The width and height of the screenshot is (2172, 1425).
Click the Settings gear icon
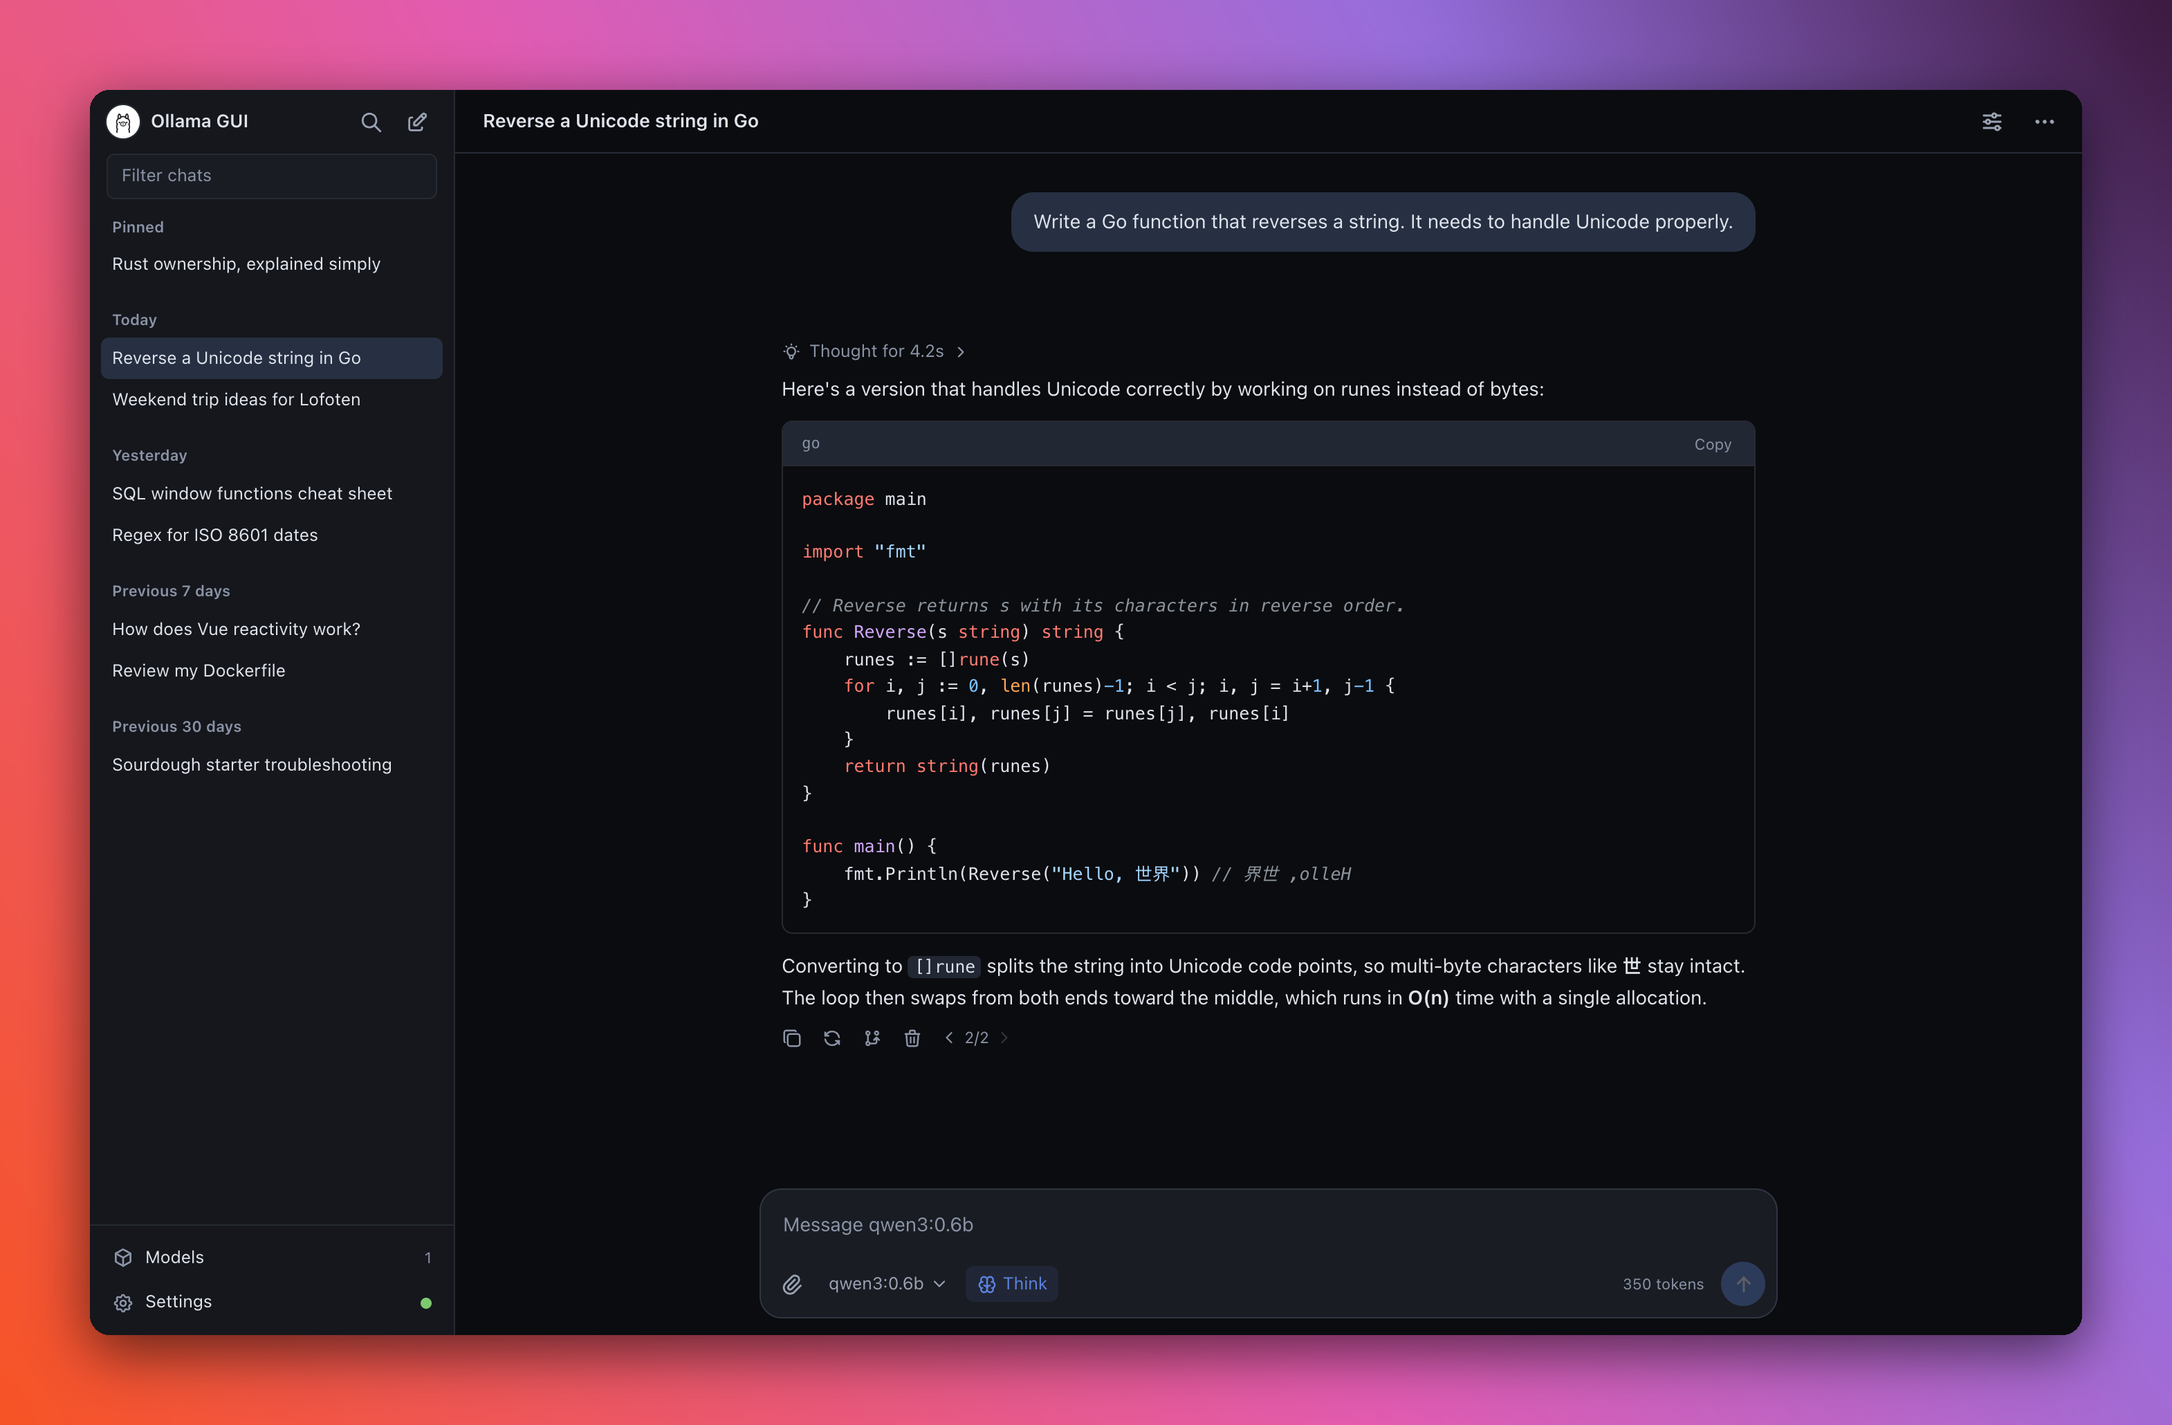pyautogui.click(x=123, y=1302)
